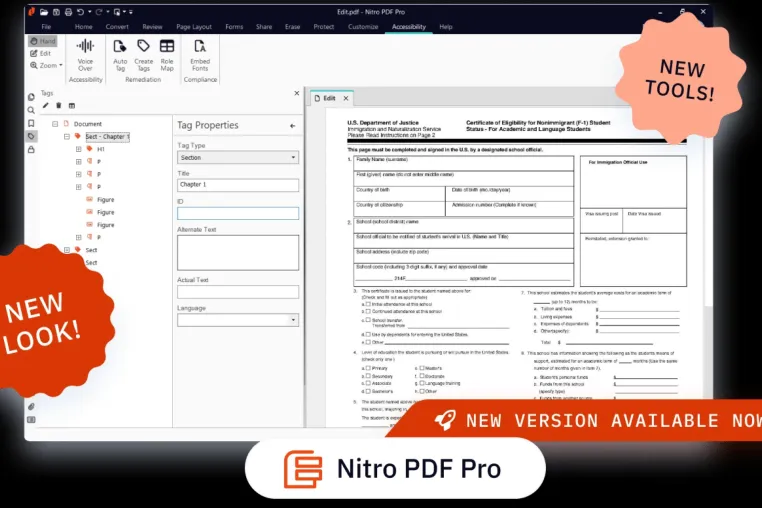
Task: Click the Open folder icon in quick access toolbar
Action: pos(44,12)
